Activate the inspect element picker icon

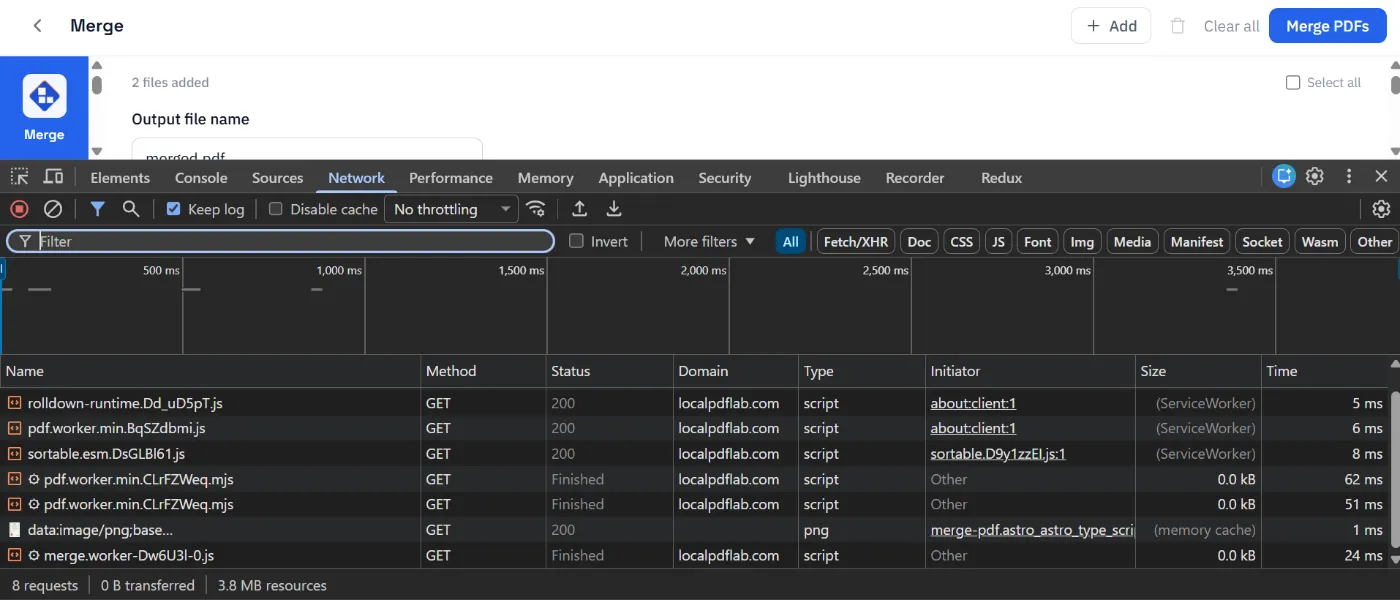[x=20, y=177]
